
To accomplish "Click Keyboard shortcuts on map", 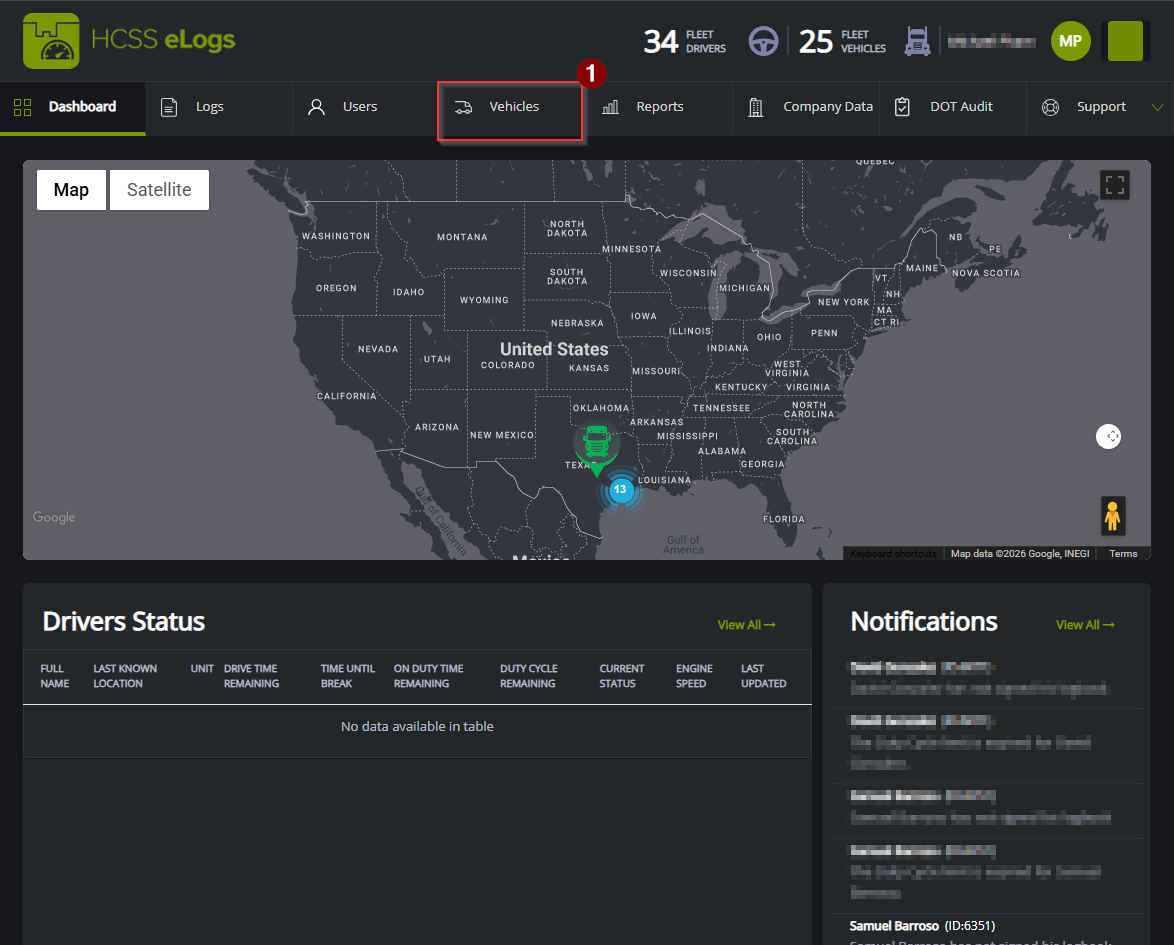I will (x=893, y=553).
